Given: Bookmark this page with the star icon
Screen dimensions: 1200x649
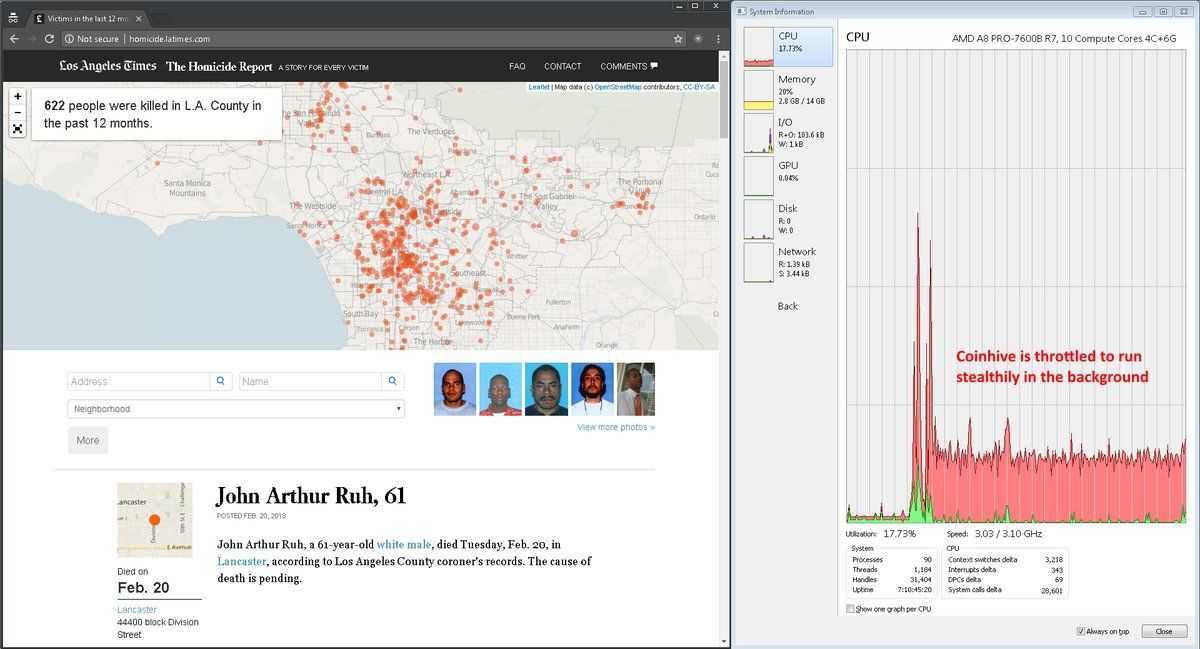Looking at the screenshot, I should click(x=678, y=39).
